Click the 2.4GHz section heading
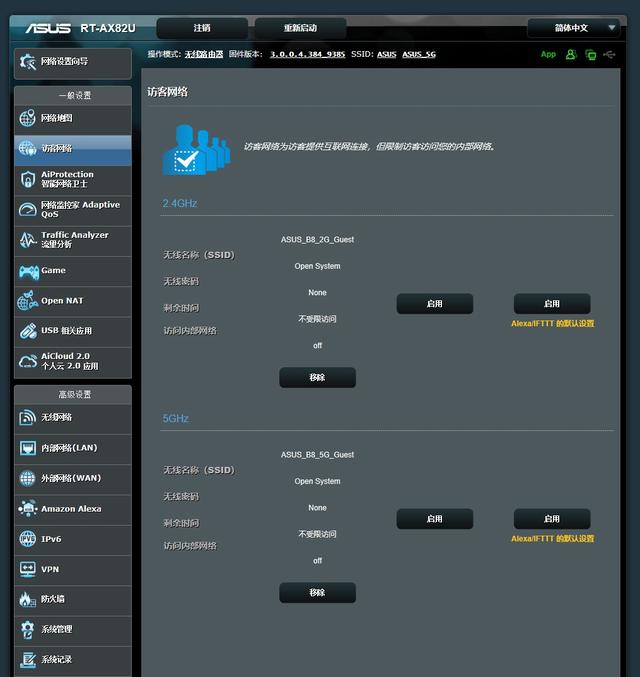The height and width of the screenshot is (677, 640). 180,203
